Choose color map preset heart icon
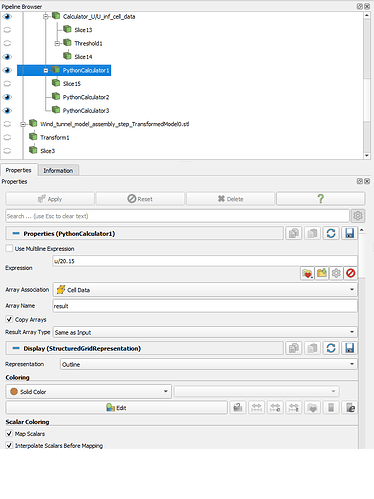Screen dimensions: 374x499 [312, 408]
